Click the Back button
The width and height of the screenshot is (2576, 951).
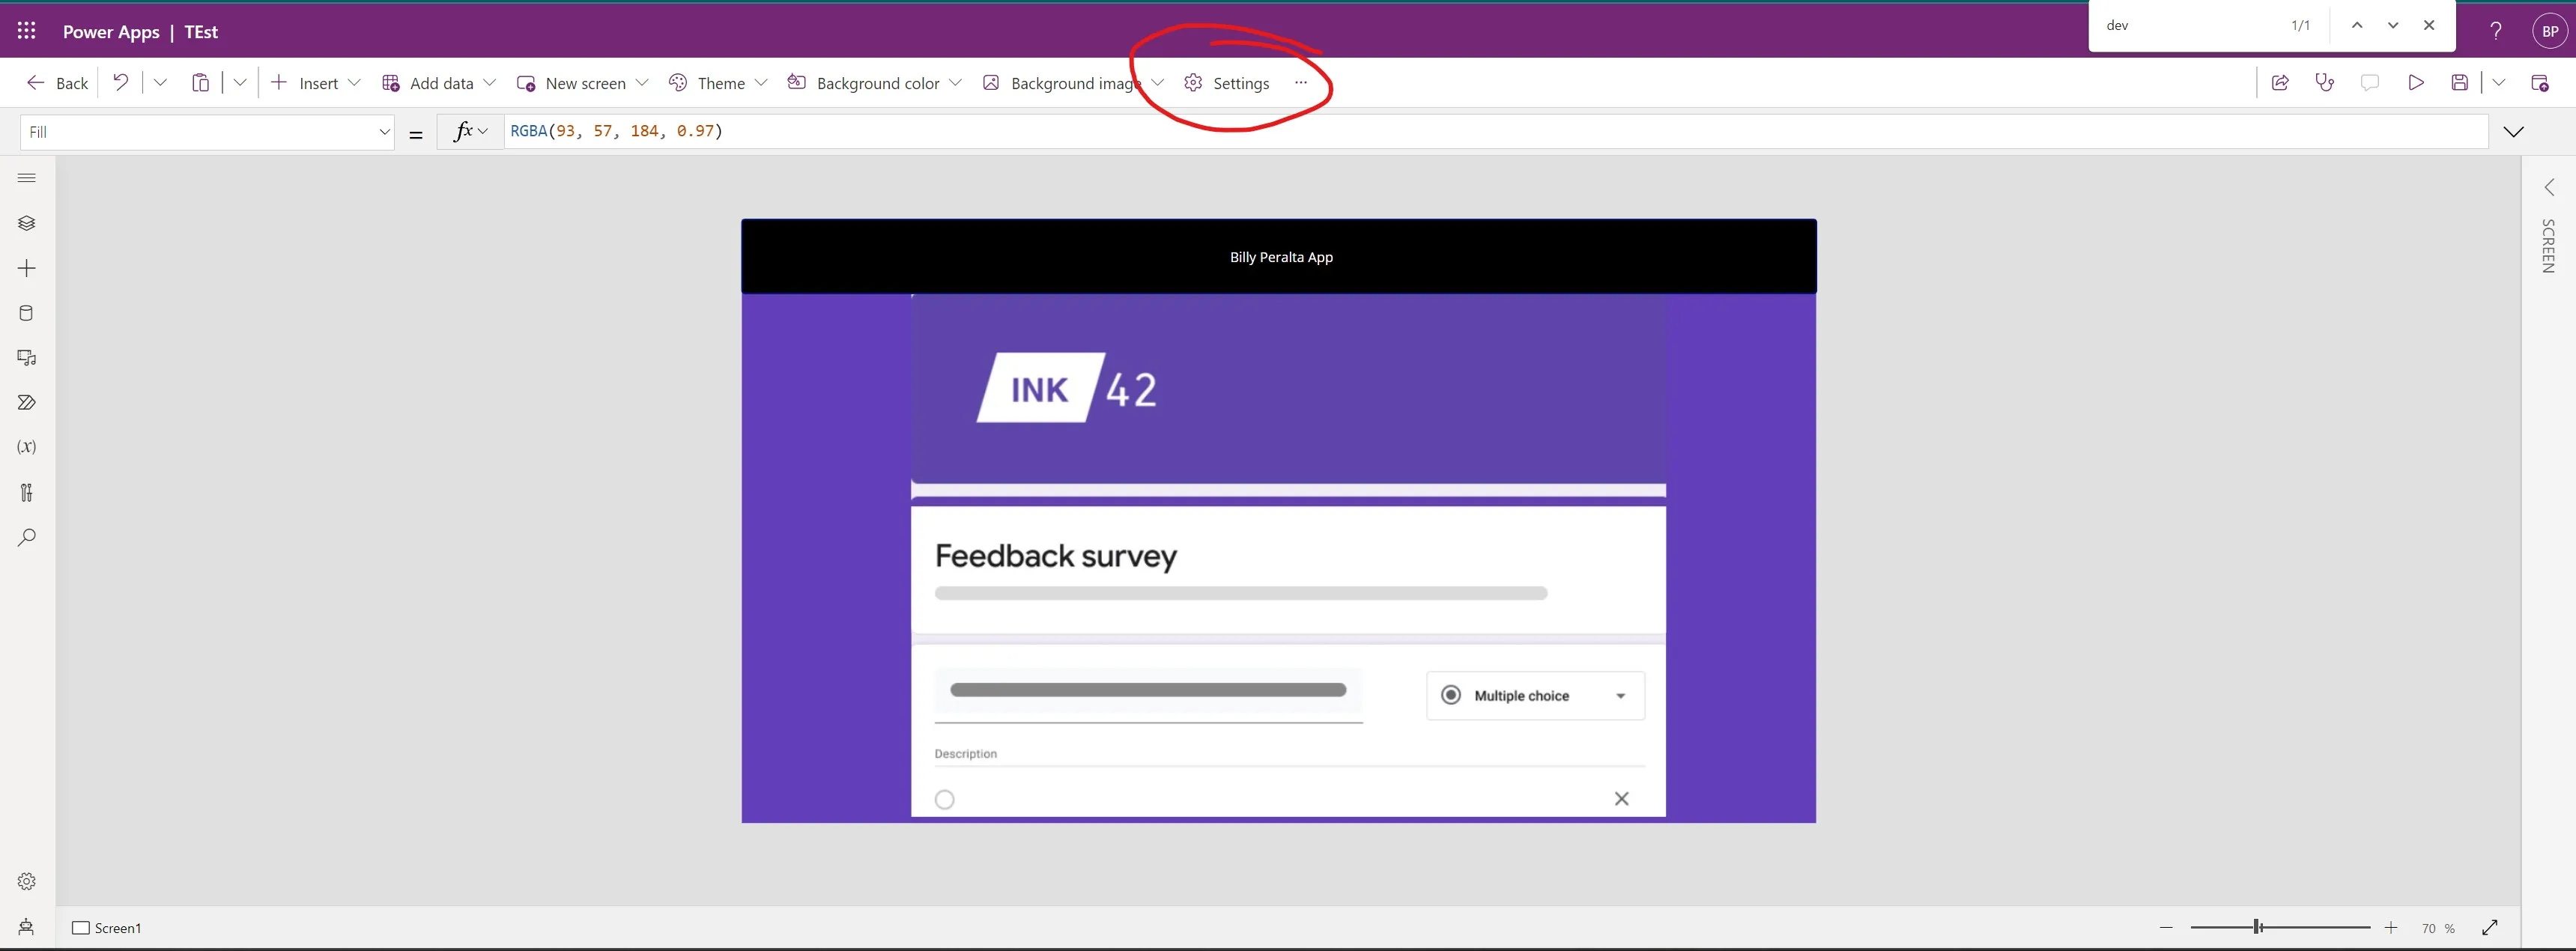click(x=57, y=83)
